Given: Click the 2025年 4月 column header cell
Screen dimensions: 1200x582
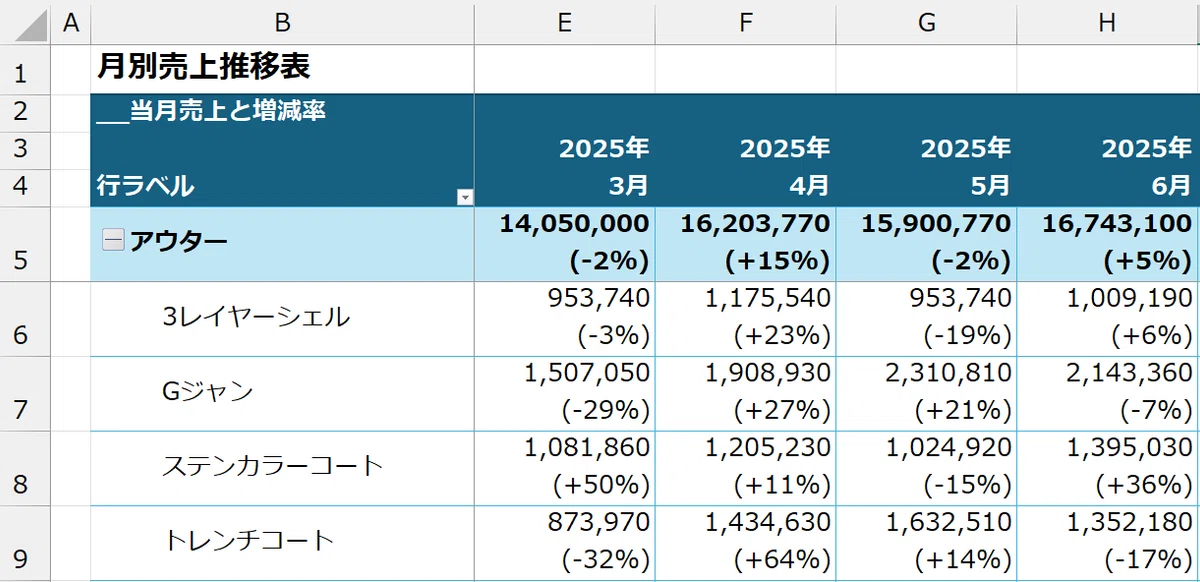Looking at the screenshot, I should 746,168.
